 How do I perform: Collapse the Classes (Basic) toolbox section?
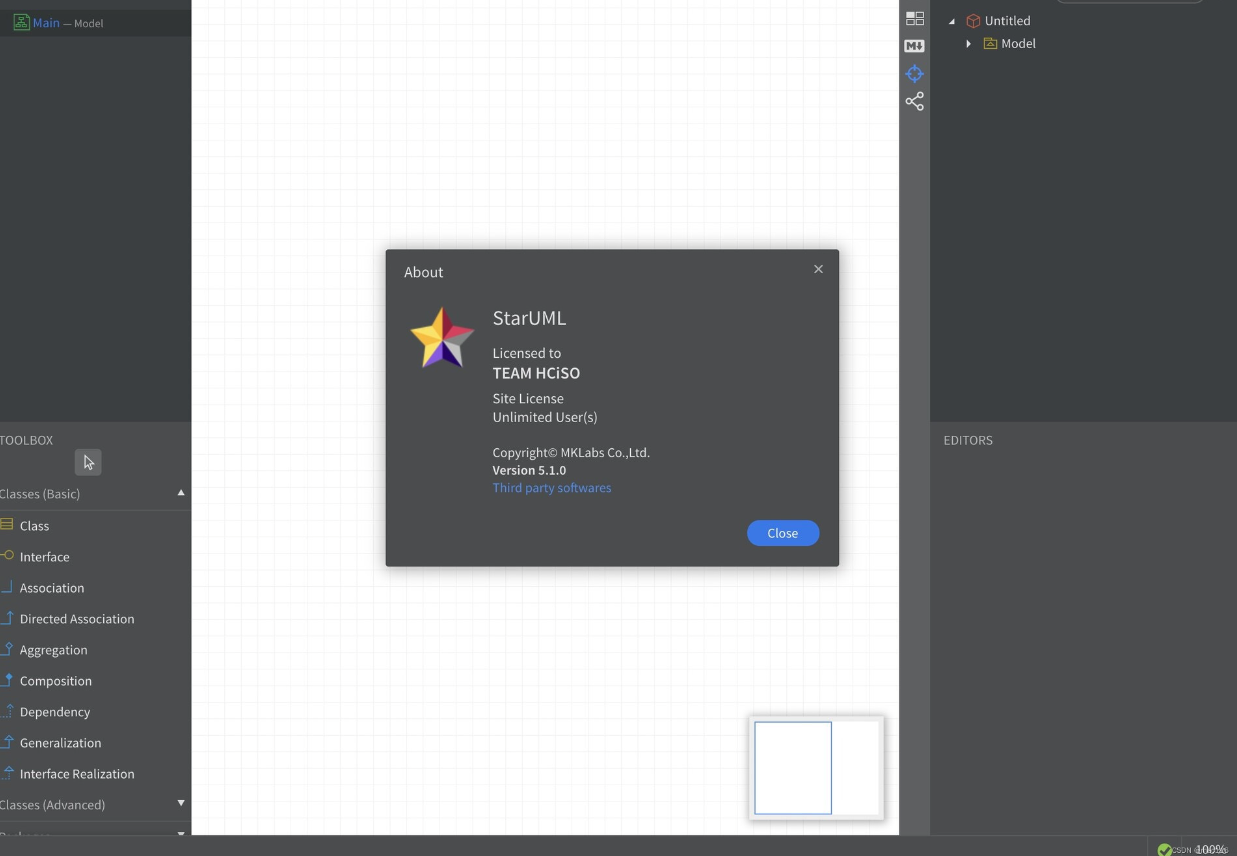point(181,493)
